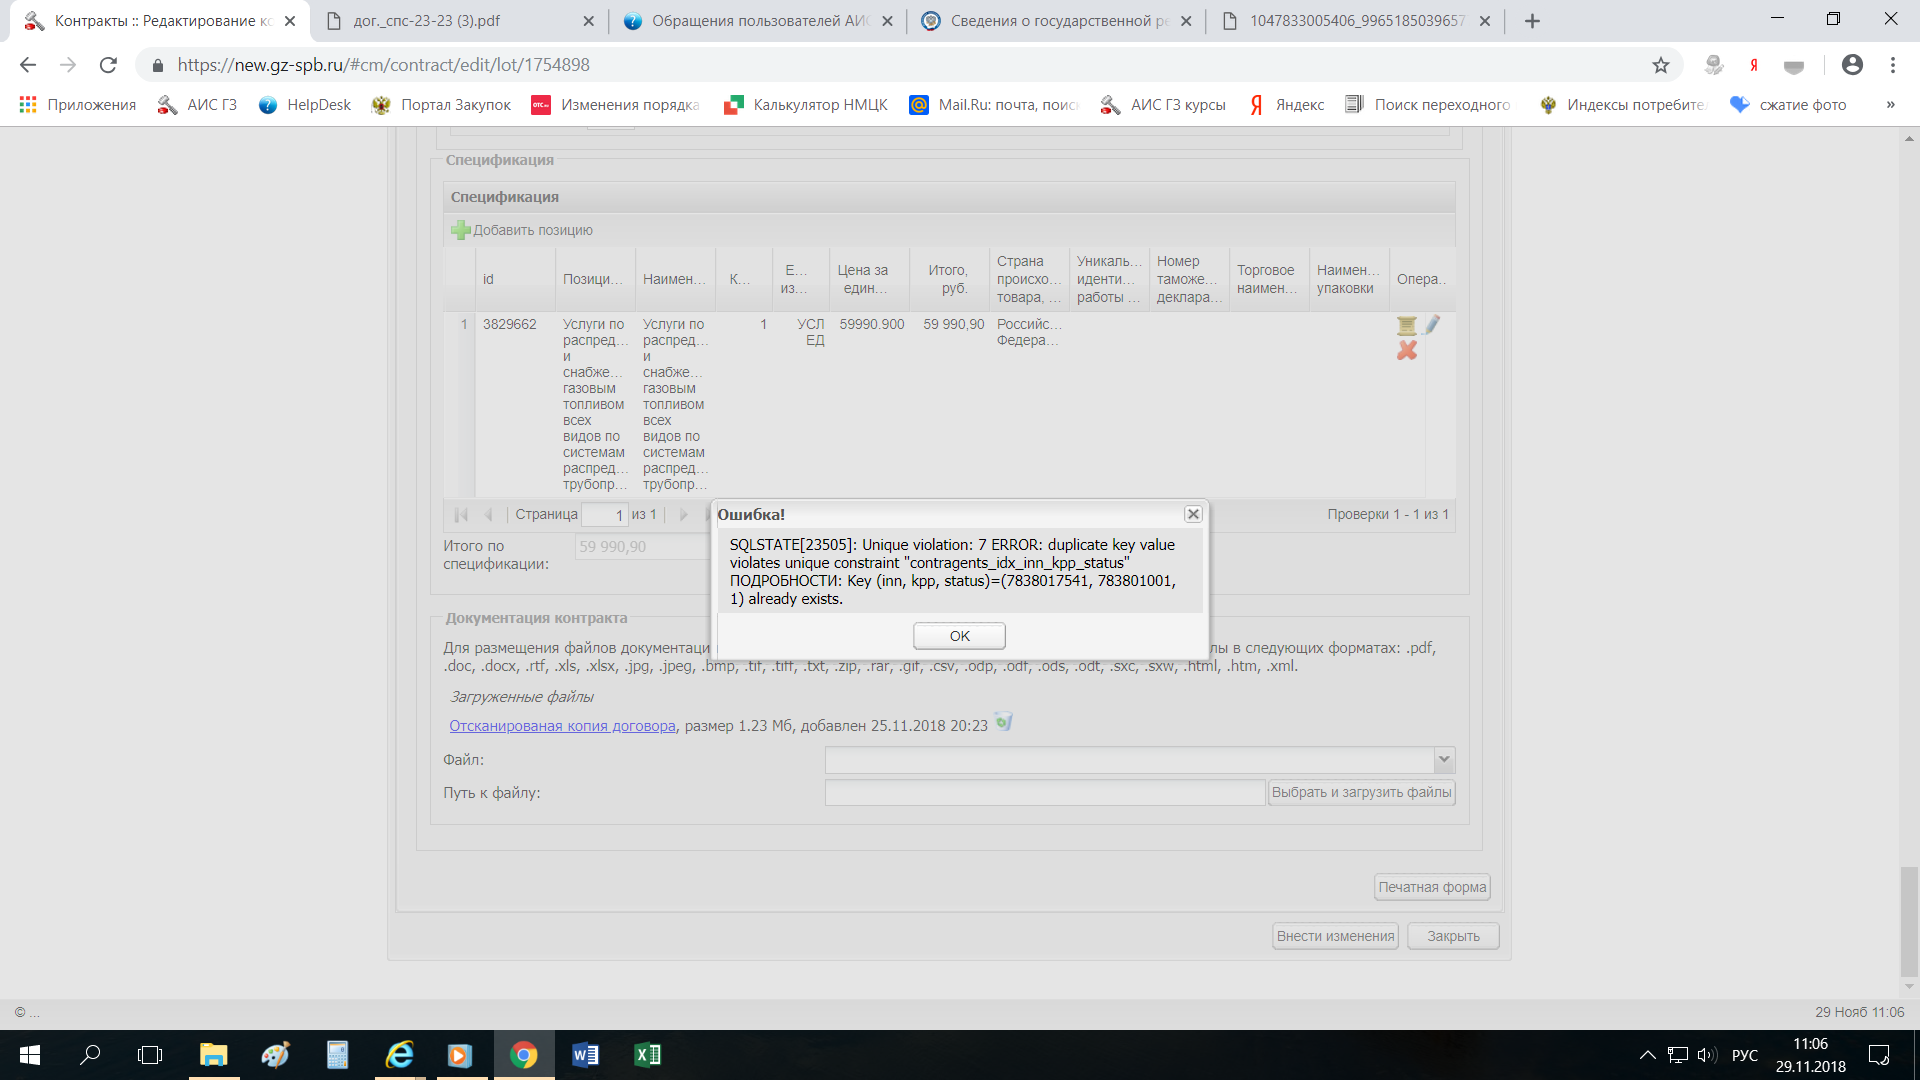Open the Файл dropdown arrow
Viewport: 1920px width, 1080px height.
[x=1443, y=760]
